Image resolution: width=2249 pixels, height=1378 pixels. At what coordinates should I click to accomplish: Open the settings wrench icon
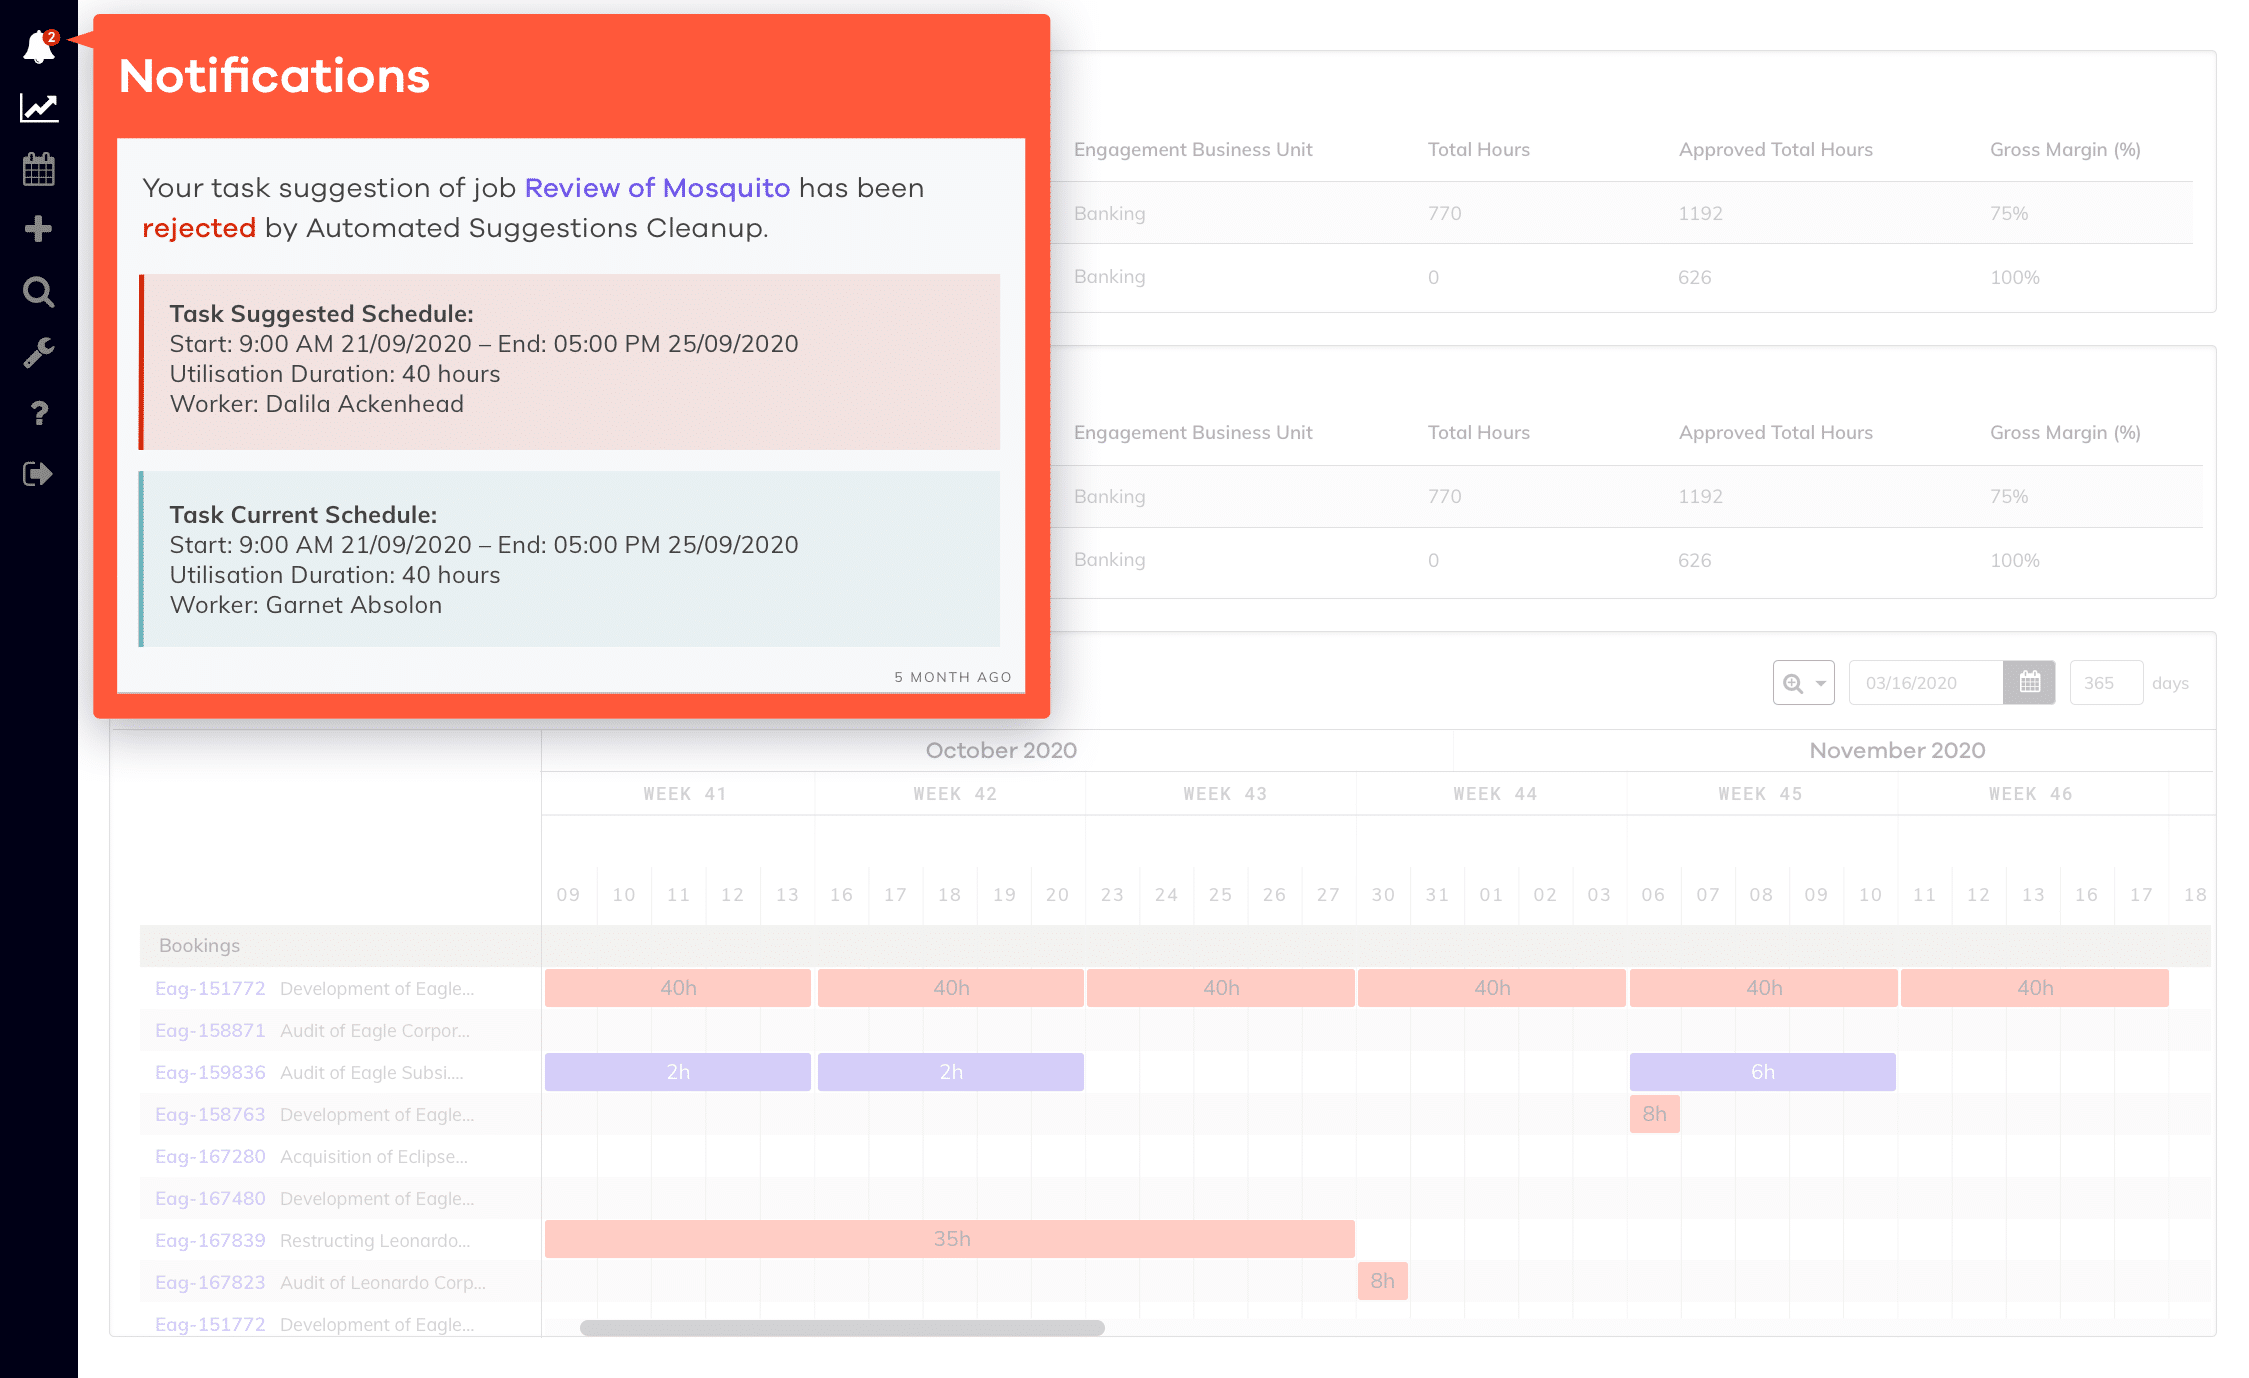(x=38, y=352)
